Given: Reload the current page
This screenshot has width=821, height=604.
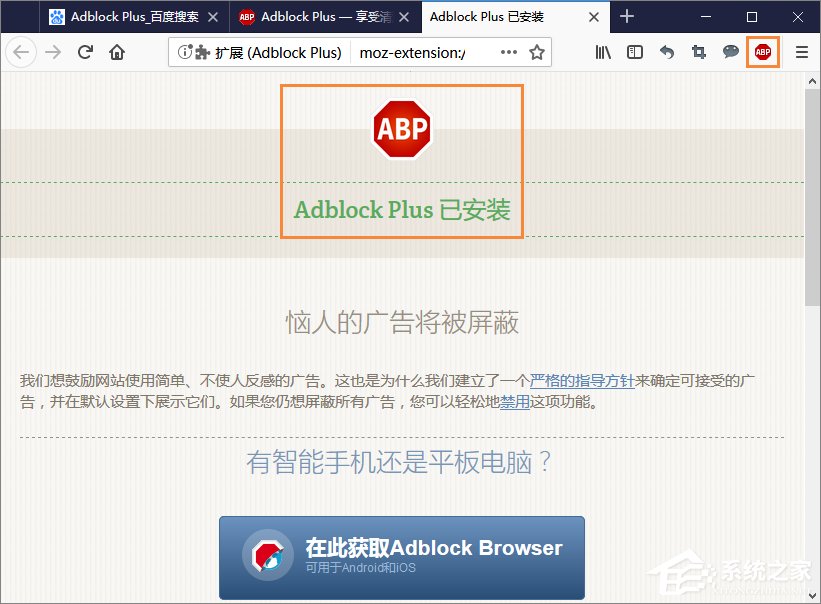Looking at the screenshot, I should [84, 52].
